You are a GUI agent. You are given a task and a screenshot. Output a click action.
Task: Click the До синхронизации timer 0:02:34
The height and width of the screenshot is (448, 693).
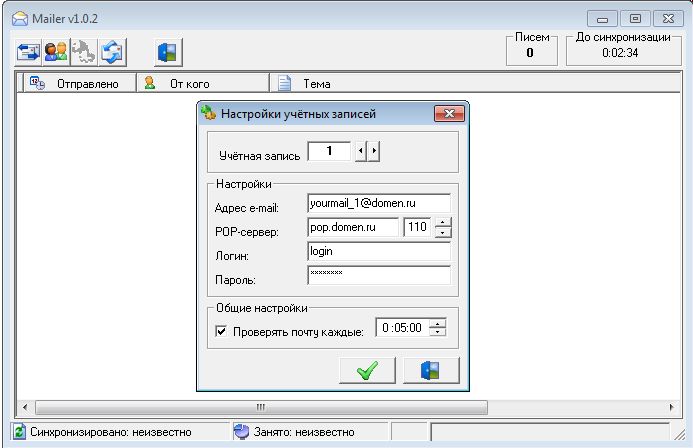pyautogui.click(x=620, y=53)
